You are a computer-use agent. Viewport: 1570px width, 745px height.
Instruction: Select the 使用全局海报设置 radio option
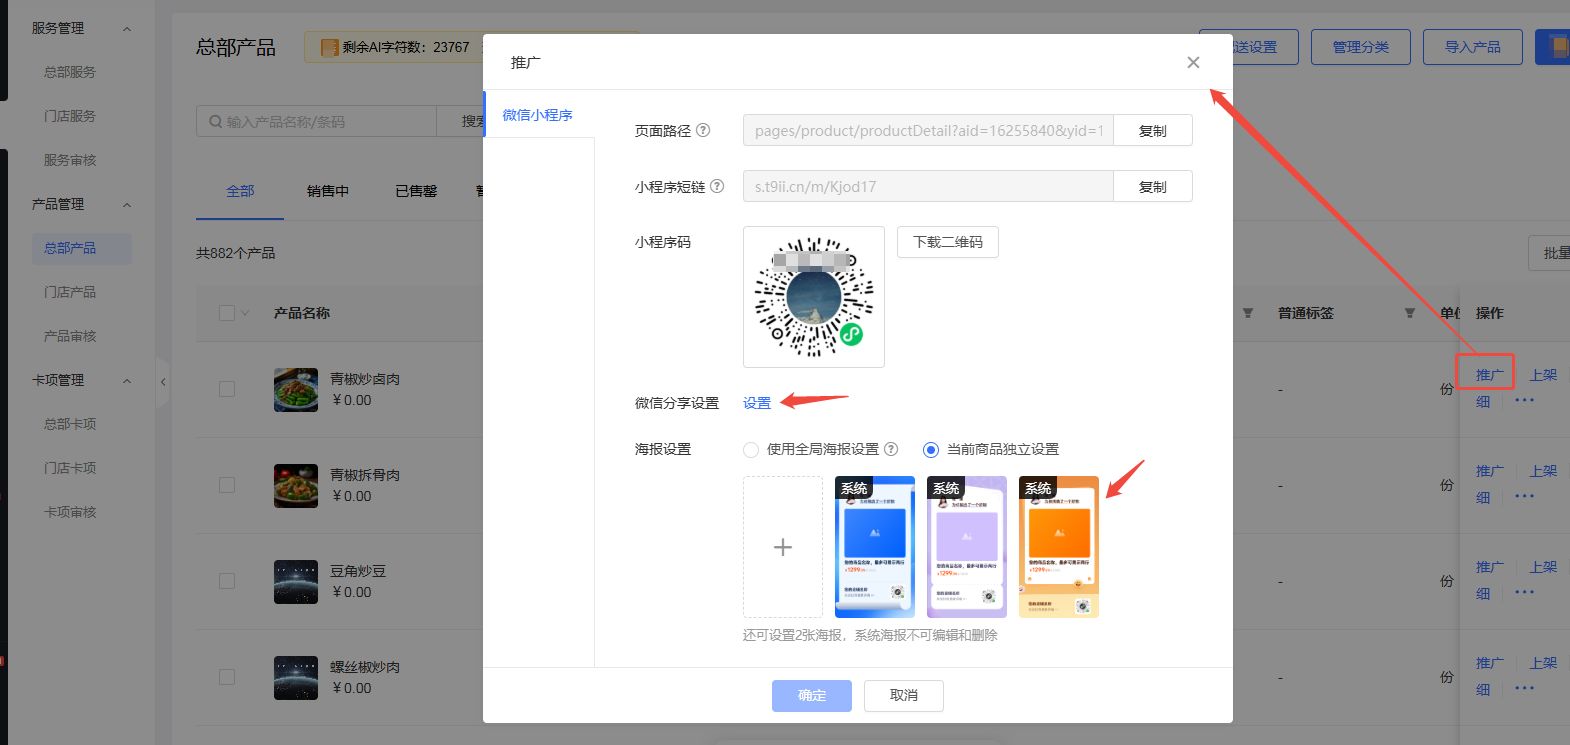pyautogui.click(x=751, y=450)
